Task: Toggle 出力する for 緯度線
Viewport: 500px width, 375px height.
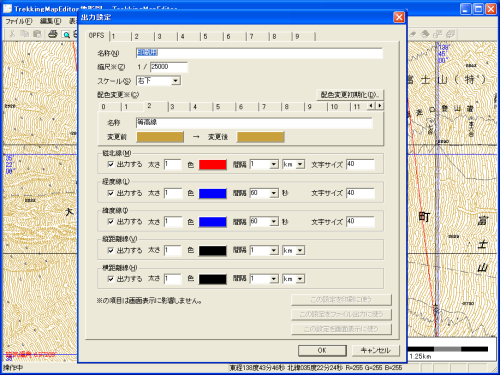Action: pyautogui.click(x=111, y=222)
